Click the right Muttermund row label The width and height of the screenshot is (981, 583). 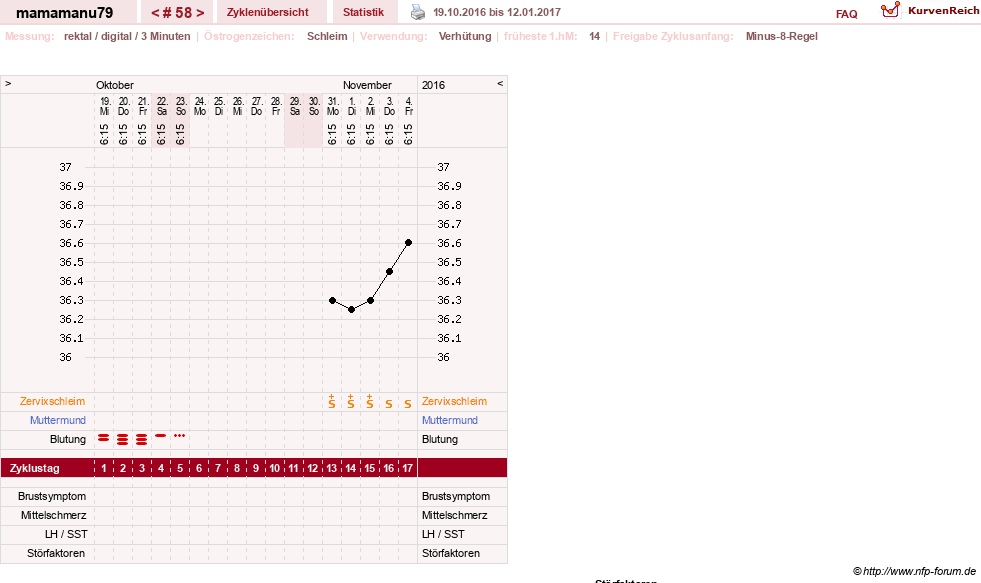(450, 420)
